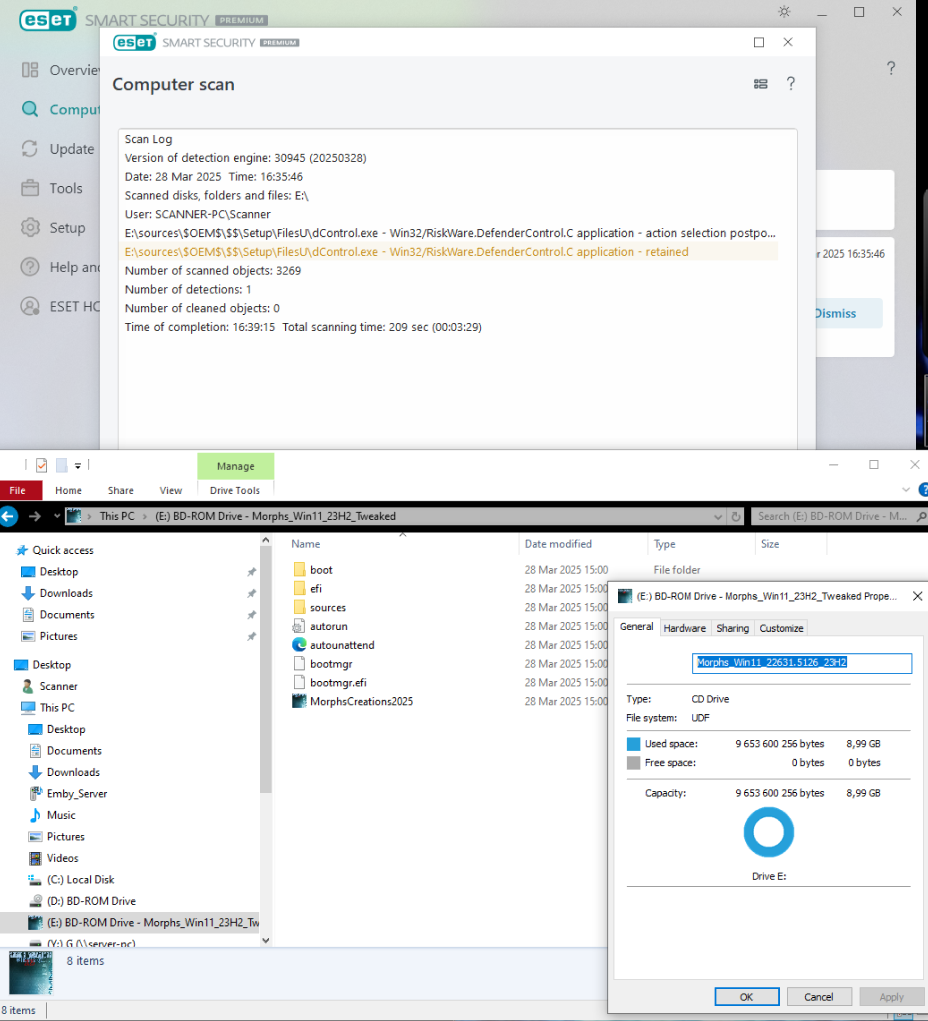Click the navigation pane scroll down arrow
The image size is (928, 1021).
tap(266, 940)
